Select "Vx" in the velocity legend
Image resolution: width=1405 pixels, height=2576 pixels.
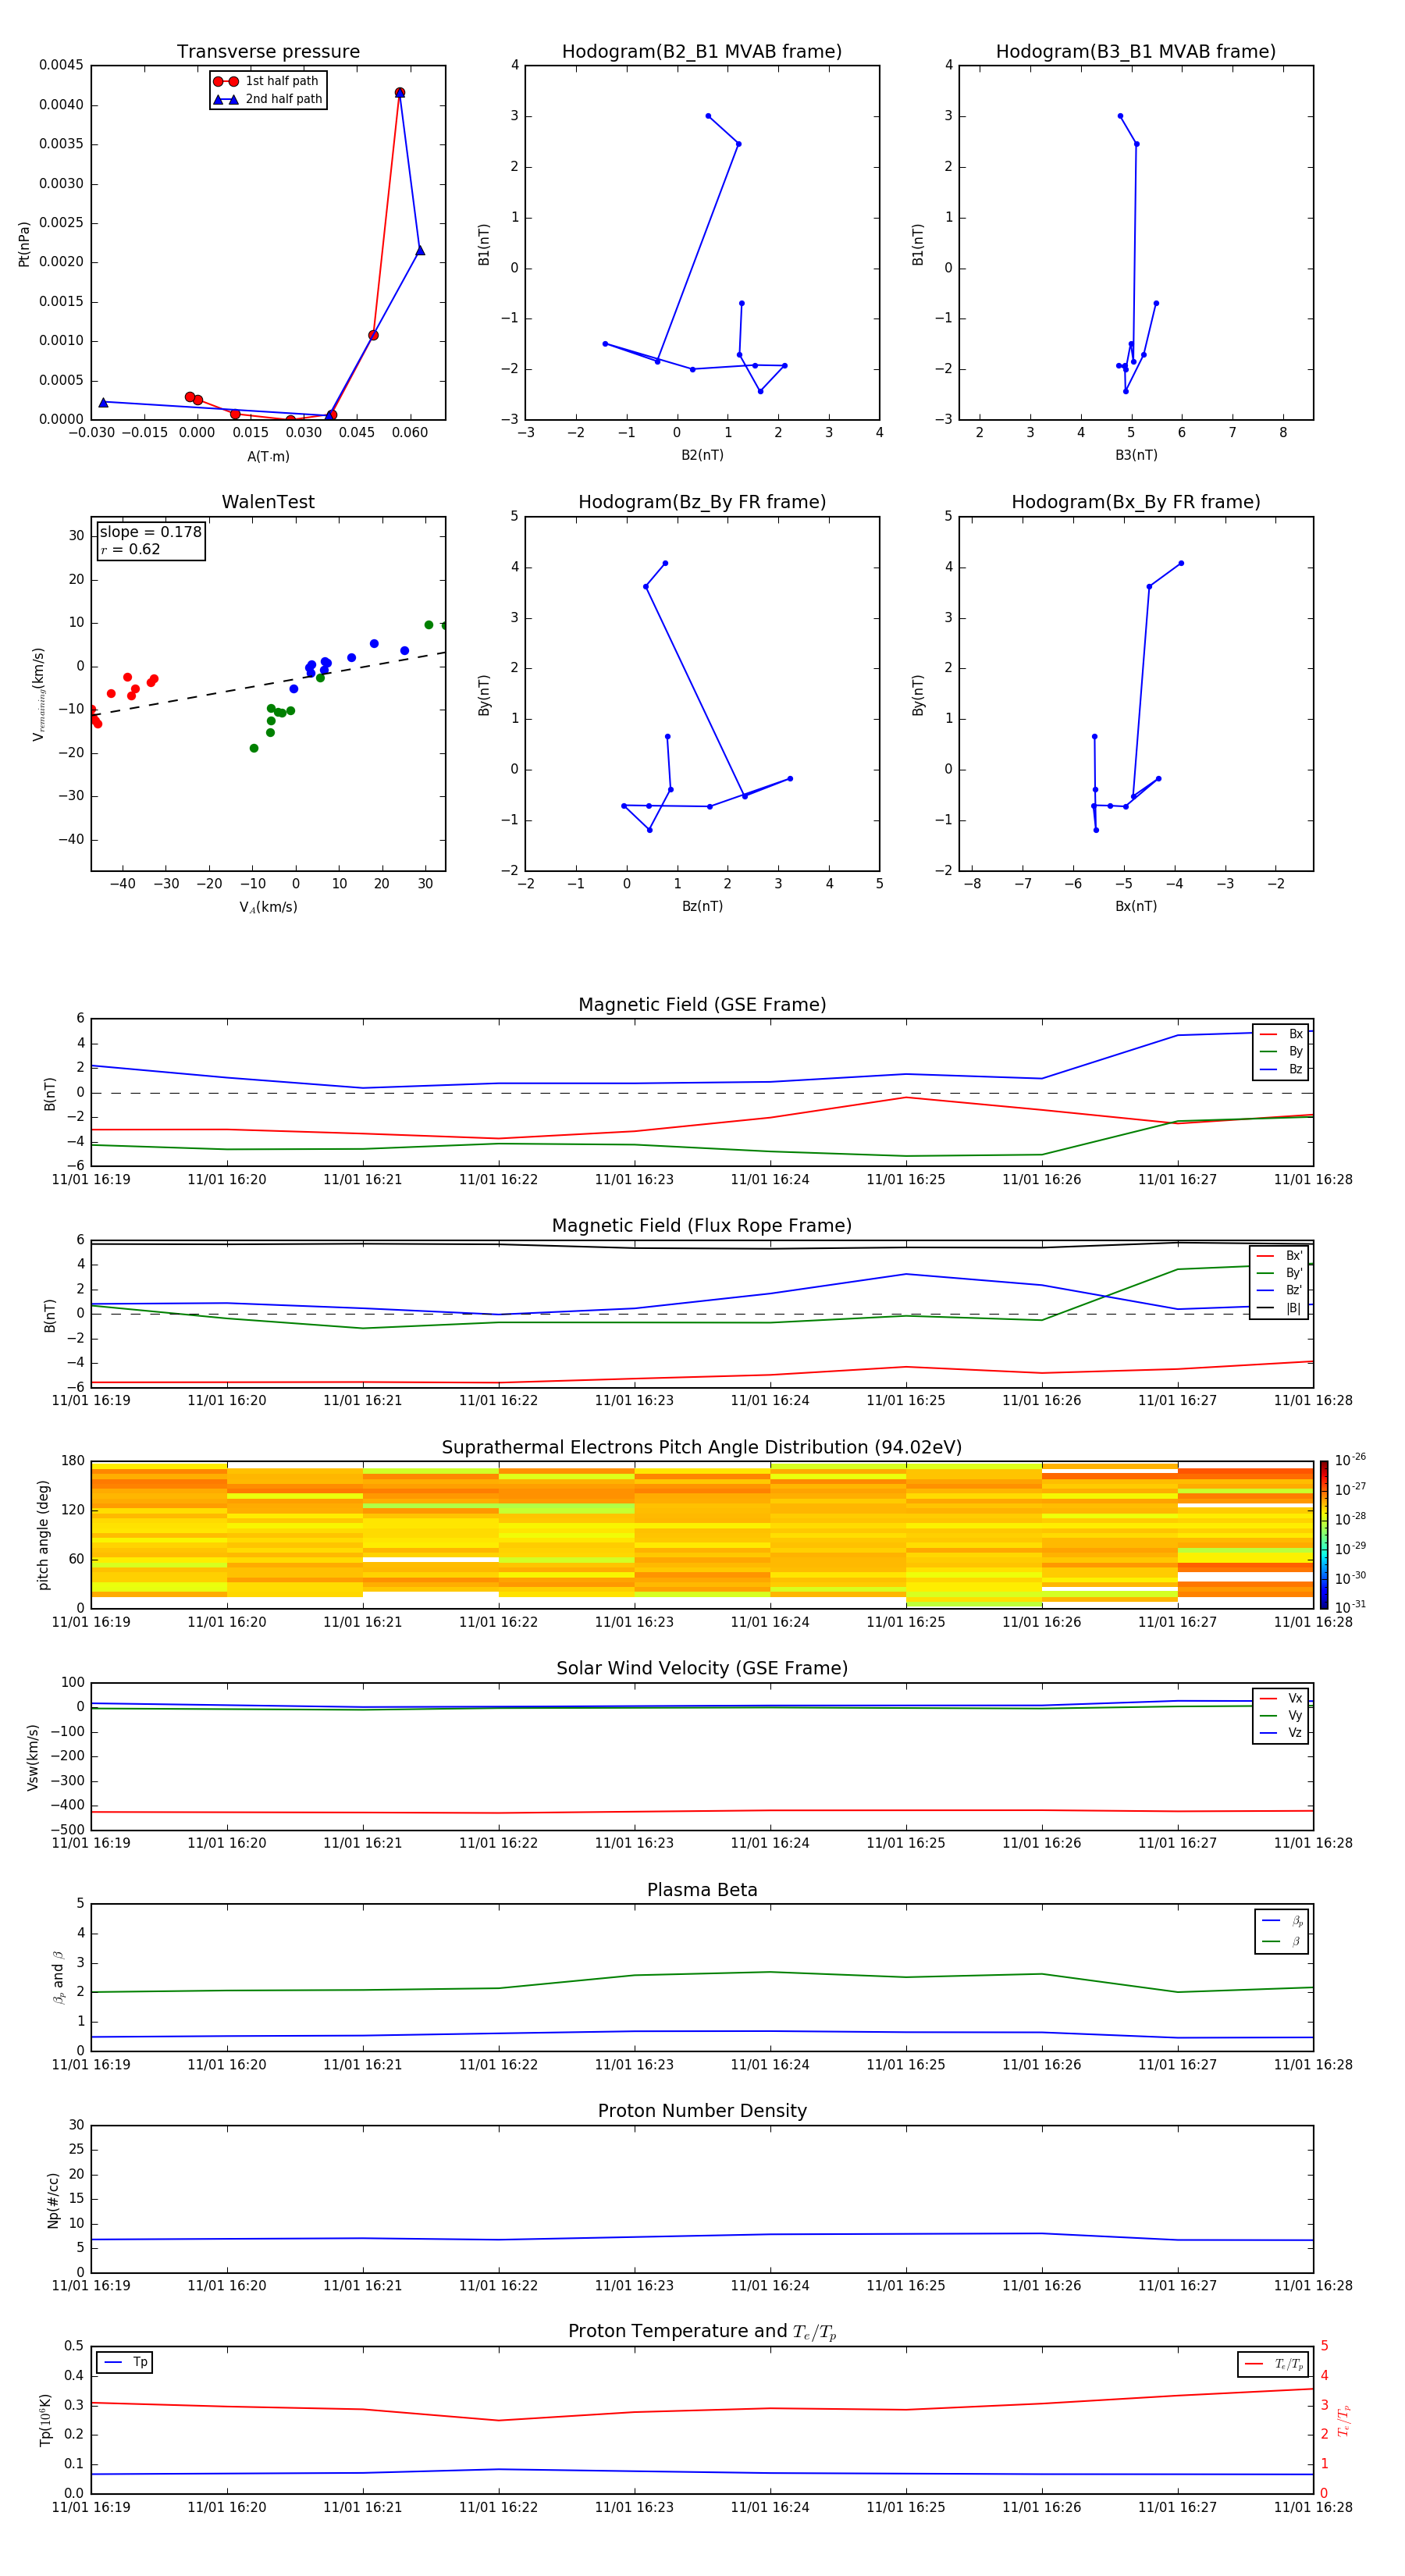click(x=1282, y=1698)
